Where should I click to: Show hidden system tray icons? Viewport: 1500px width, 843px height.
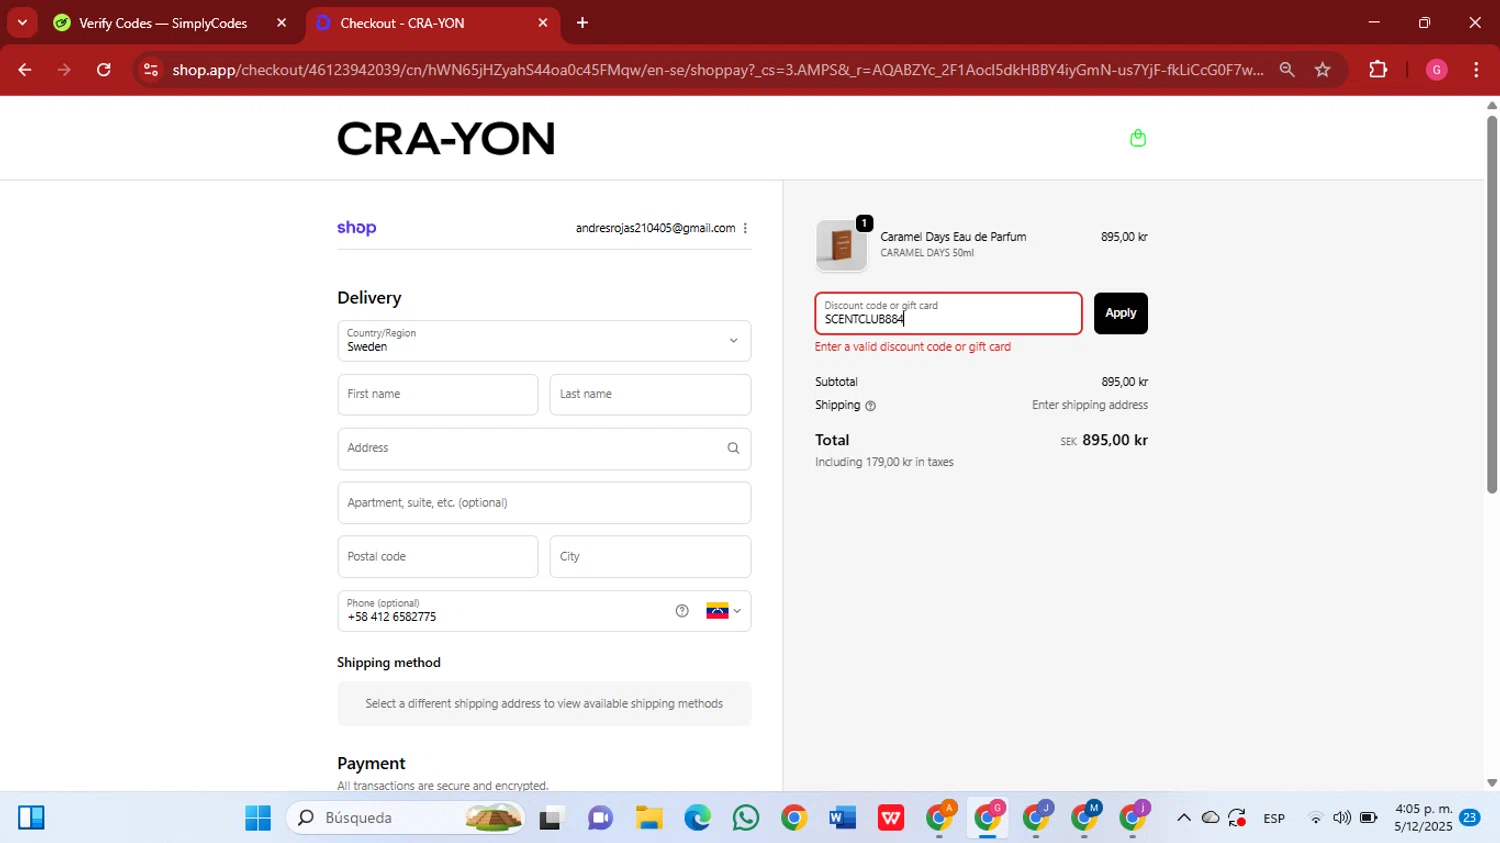[x=1184, y=818]
